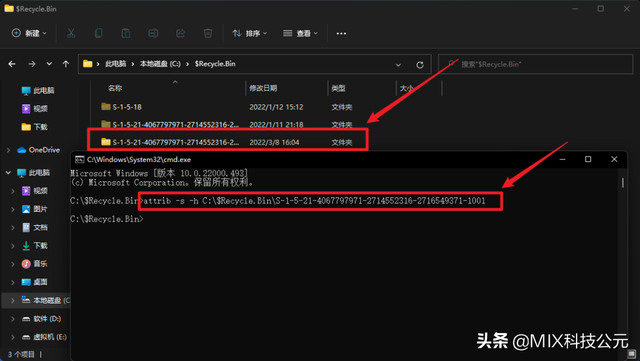Viewport: 640px width, 361px height.
Task: Expand the 软件 (D:) drive node
Action: [x=13, y=319]
